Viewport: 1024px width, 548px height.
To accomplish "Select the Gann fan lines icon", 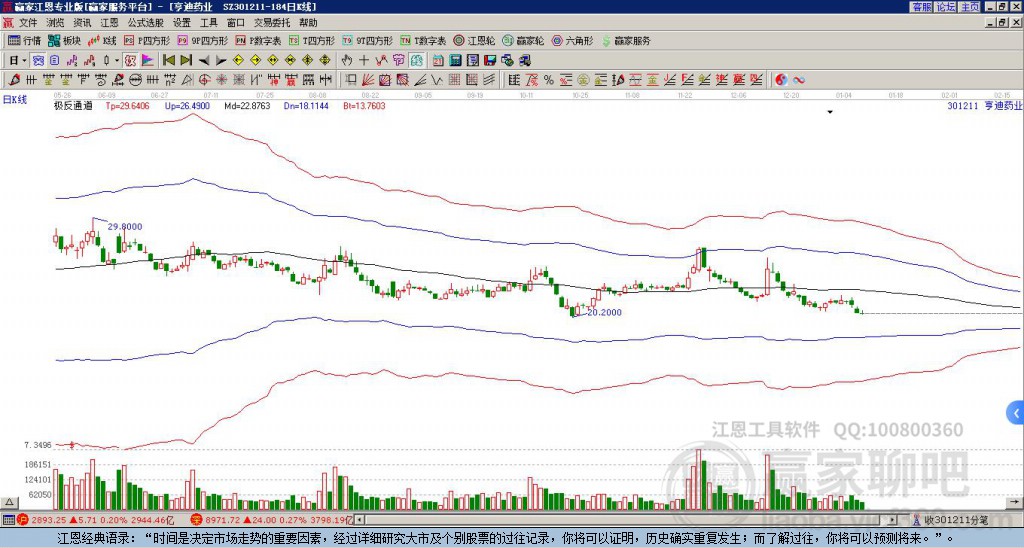I will coord(368,80).
